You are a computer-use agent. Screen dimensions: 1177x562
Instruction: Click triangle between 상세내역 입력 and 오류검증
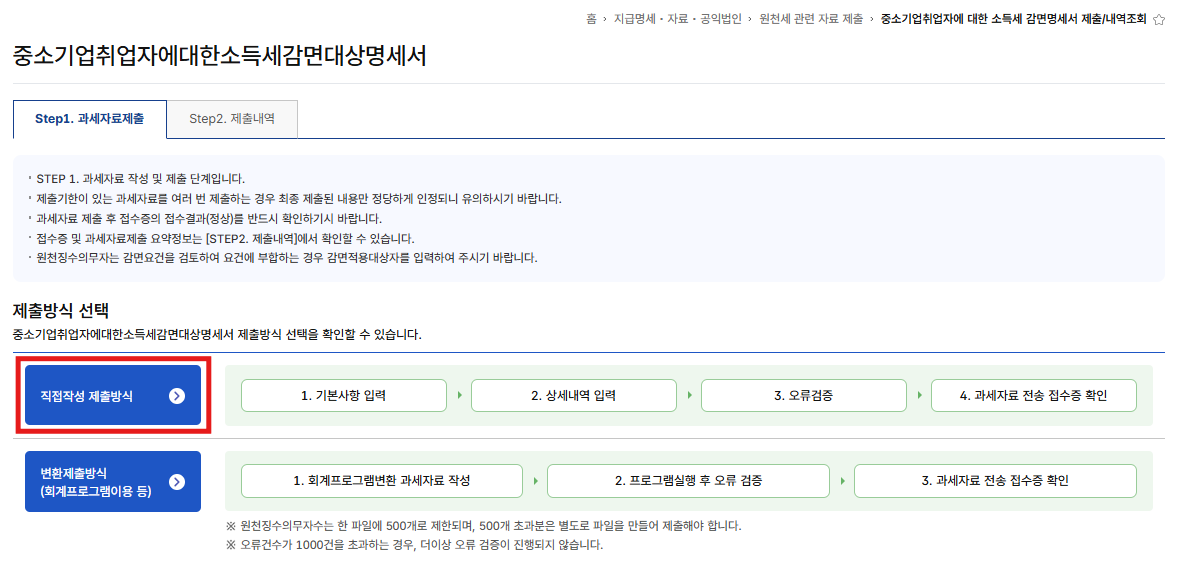(x=689, y=396)
